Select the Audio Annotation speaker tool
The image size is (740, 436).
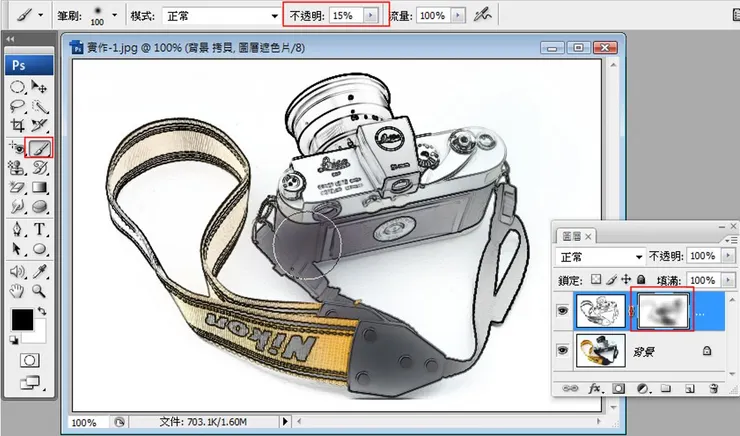pos(17,271)
